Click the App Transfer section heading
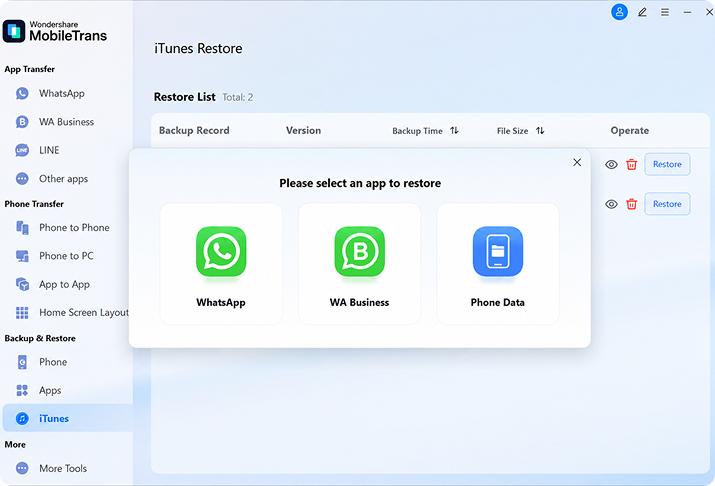Screen dimensions: 715x486 point(30,69)
